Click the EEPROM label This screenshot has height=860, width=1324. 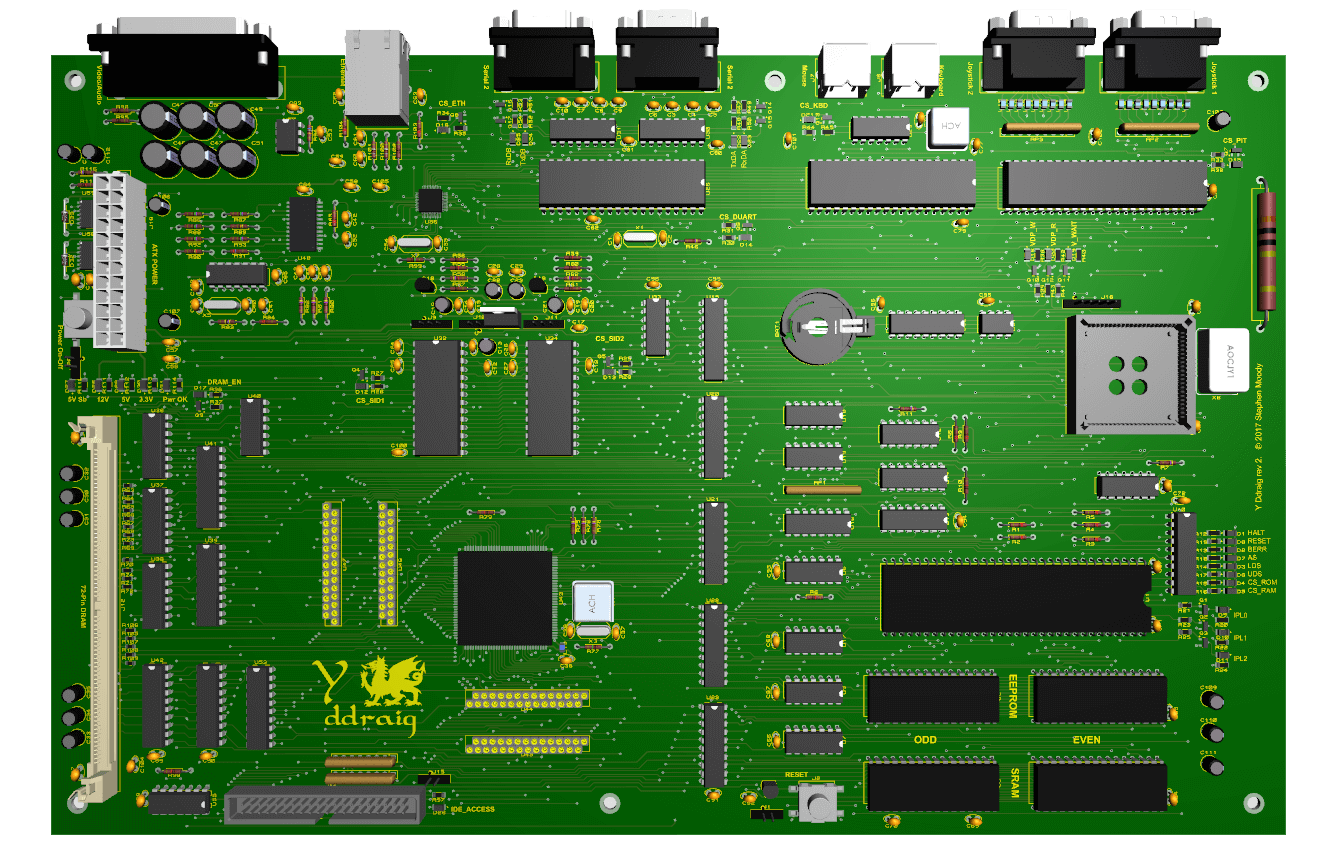(x=1013, y=698)
